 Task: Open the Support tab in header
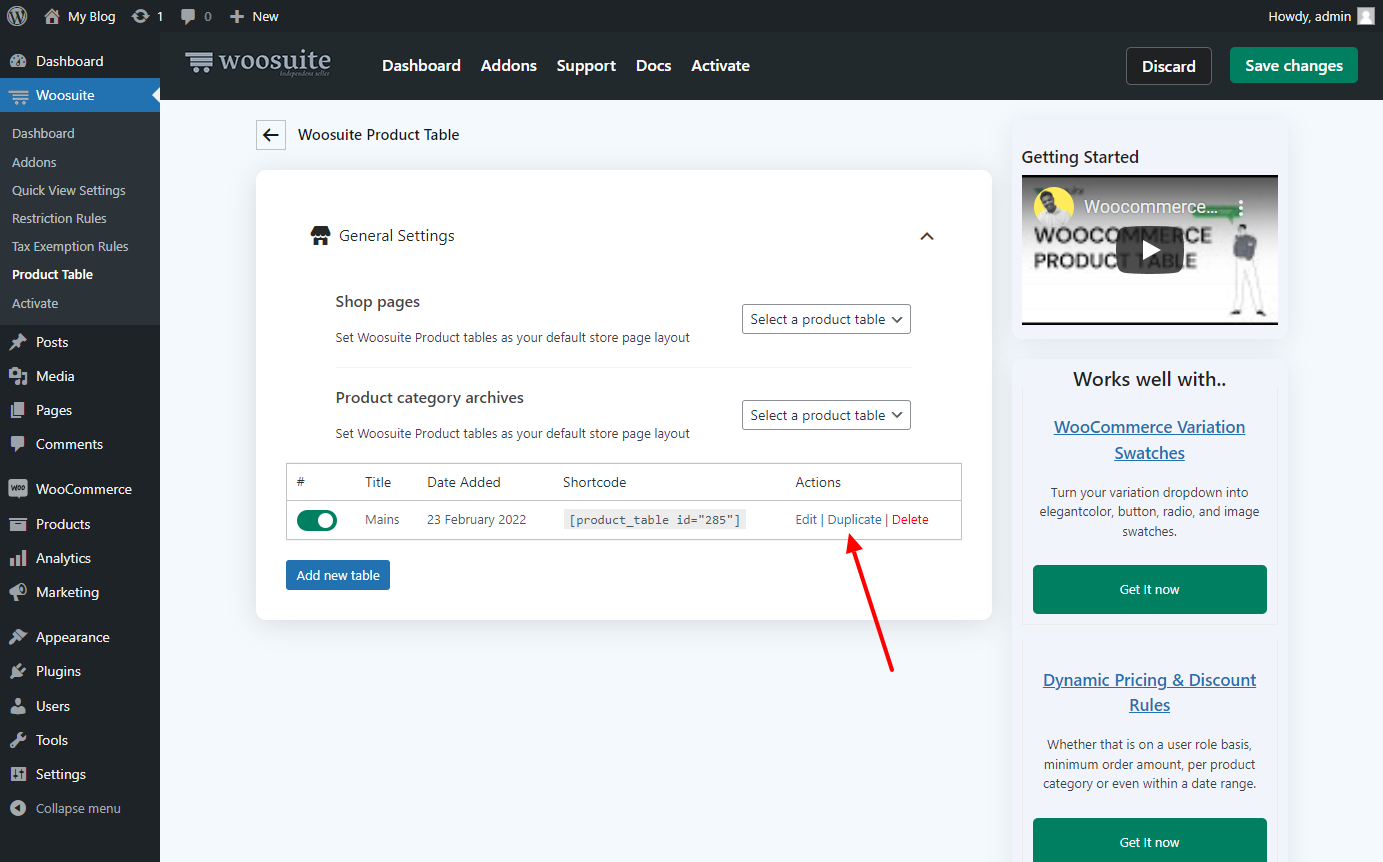(x=586, y=66)
